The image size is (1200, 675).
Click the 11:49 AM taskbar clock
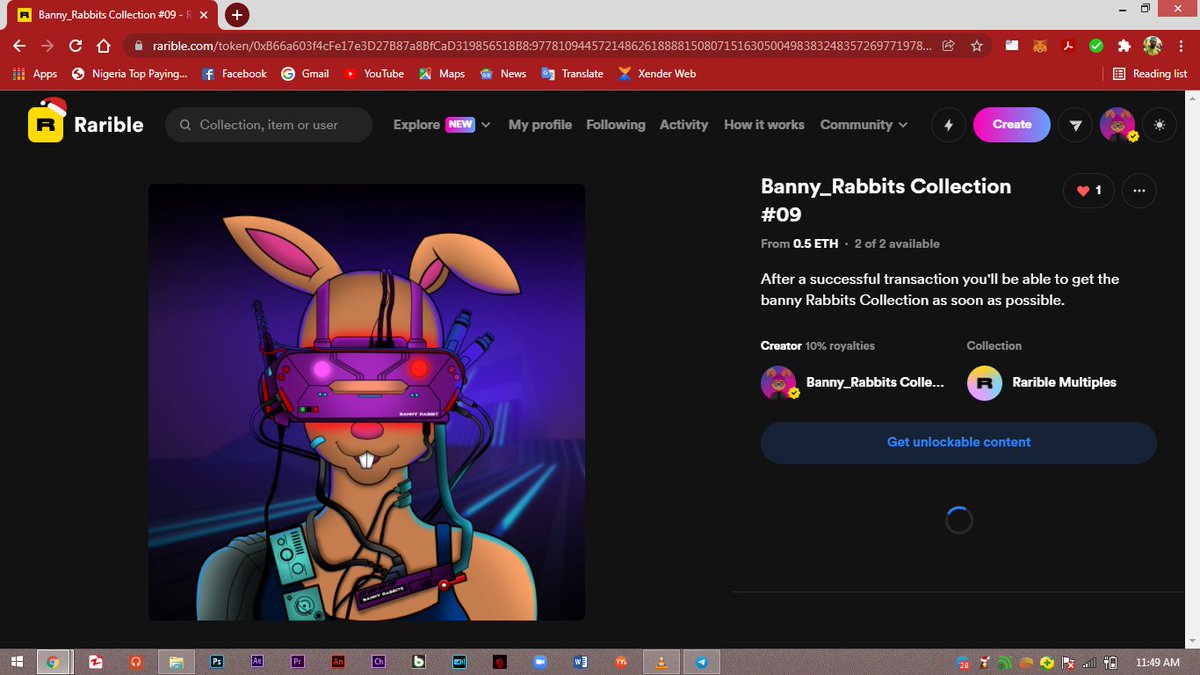point(1160,662)
